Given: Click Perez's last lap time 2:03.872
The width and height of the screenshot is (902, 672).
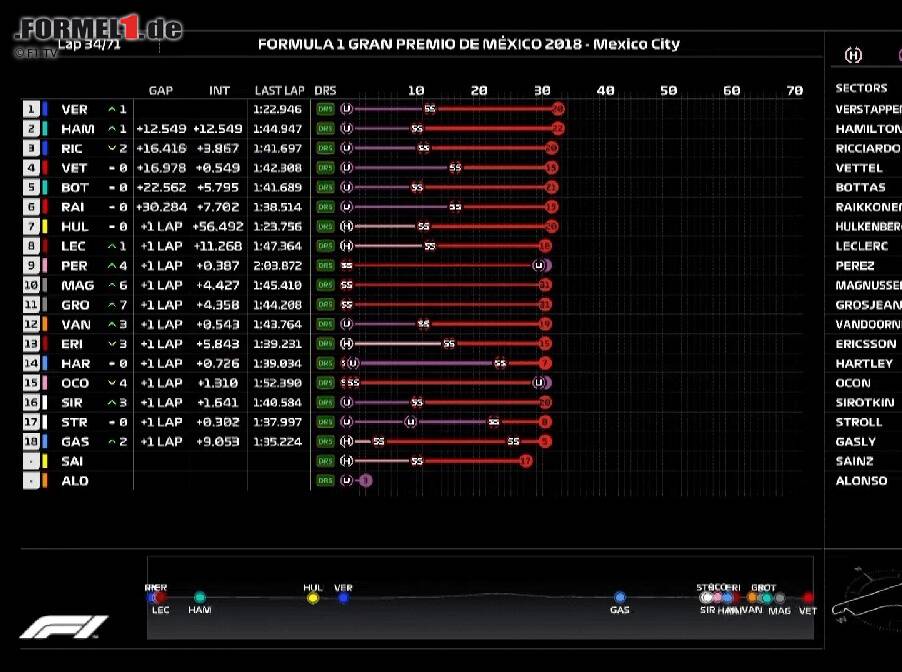Looking at the screenshot, I should [x=277, y=266].
